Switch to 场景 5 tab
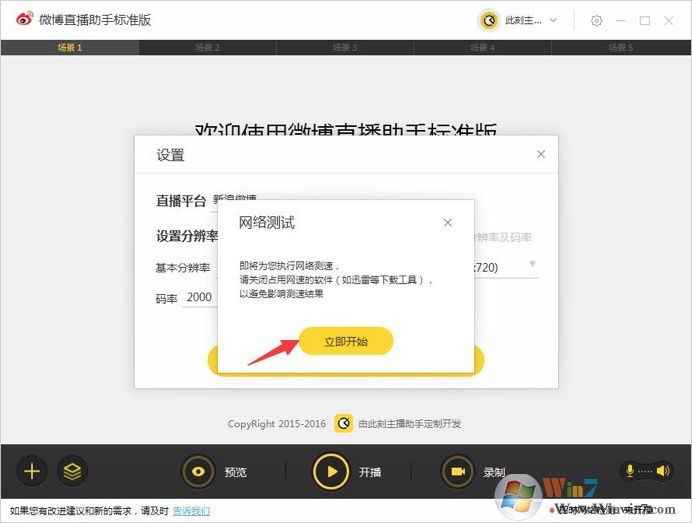692x523 pixels. click(x=621, y=47)
